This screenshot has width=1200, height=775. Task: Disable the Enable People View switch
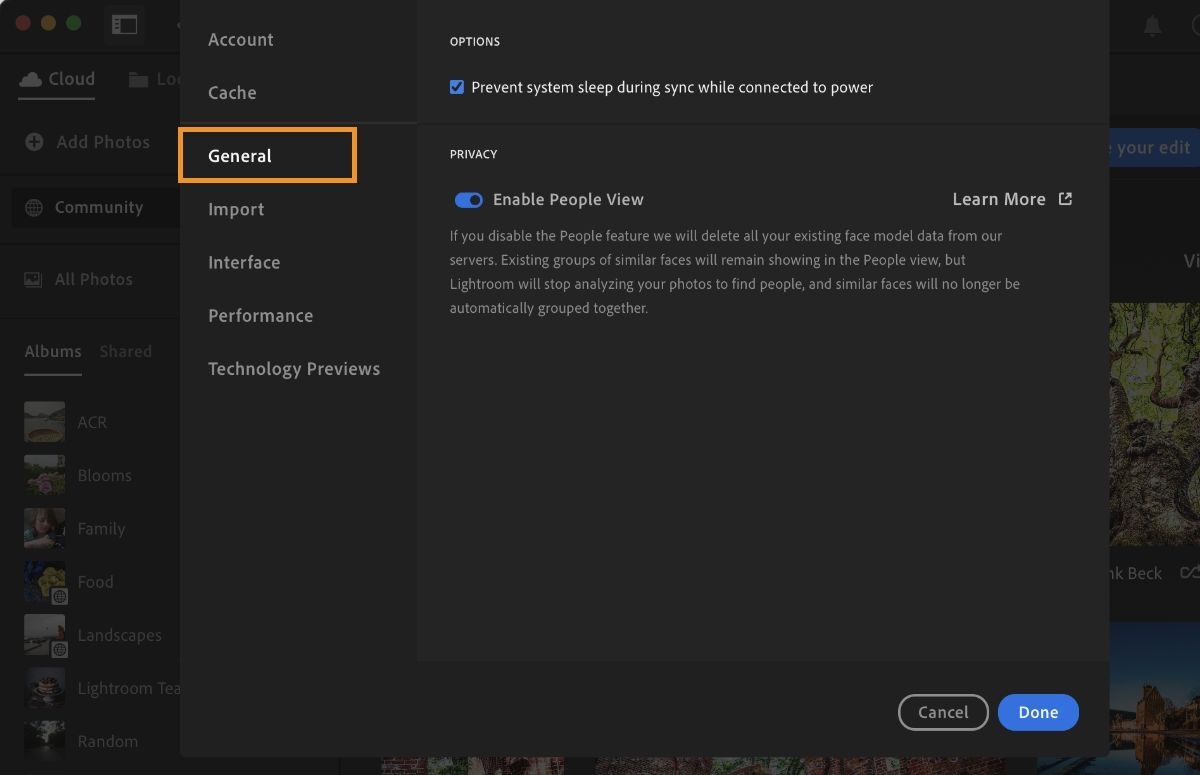click(x=468, y=200)
